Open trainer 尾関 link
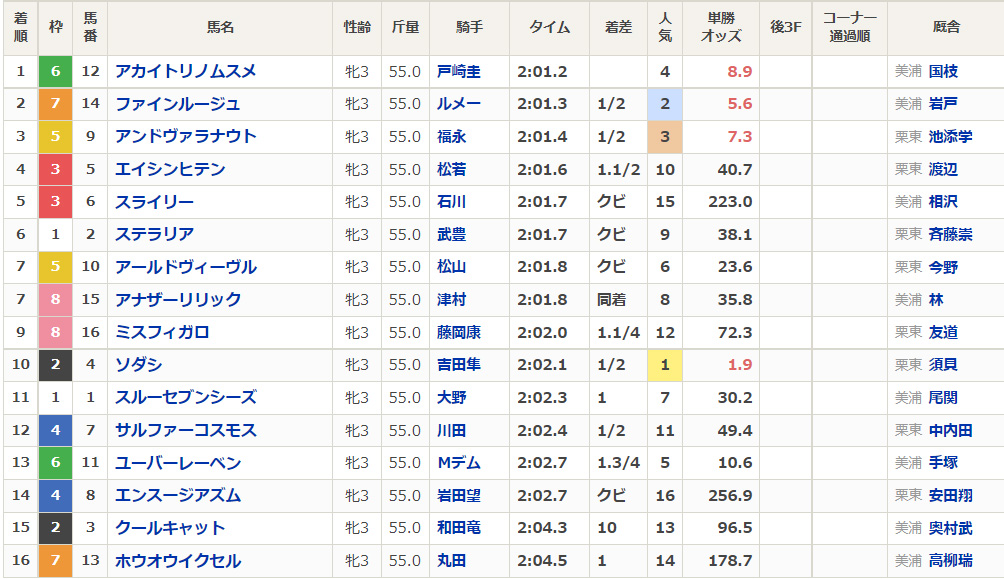 coord(943,397)
